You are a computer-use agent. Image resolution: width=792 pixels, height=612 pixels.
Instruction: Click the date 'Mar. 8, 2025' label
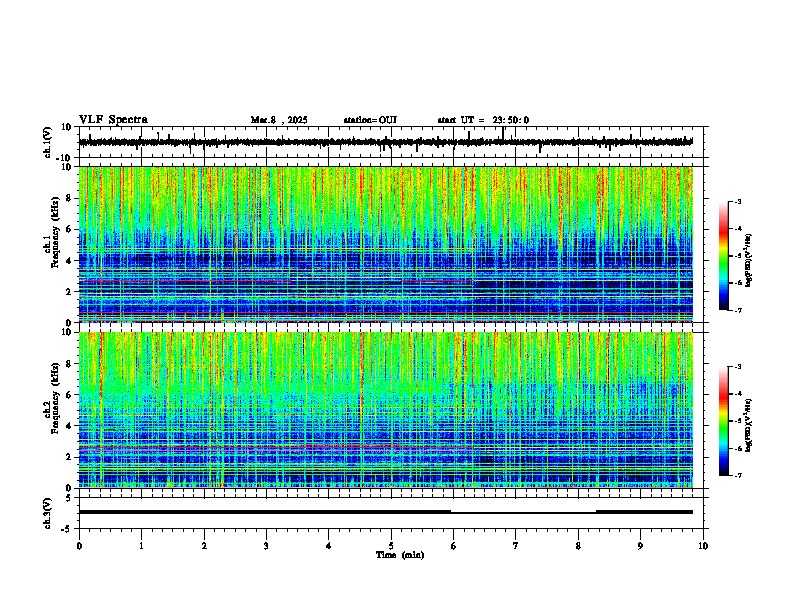coord(279,120)
